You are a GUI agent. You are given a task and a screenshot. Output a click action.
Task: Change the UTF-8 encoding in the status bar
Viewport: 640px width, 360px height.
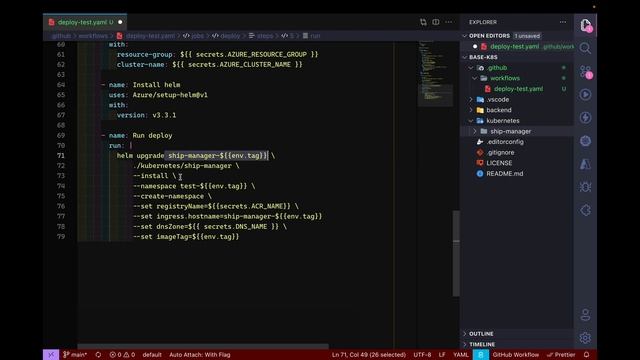[x=422, y=355]
